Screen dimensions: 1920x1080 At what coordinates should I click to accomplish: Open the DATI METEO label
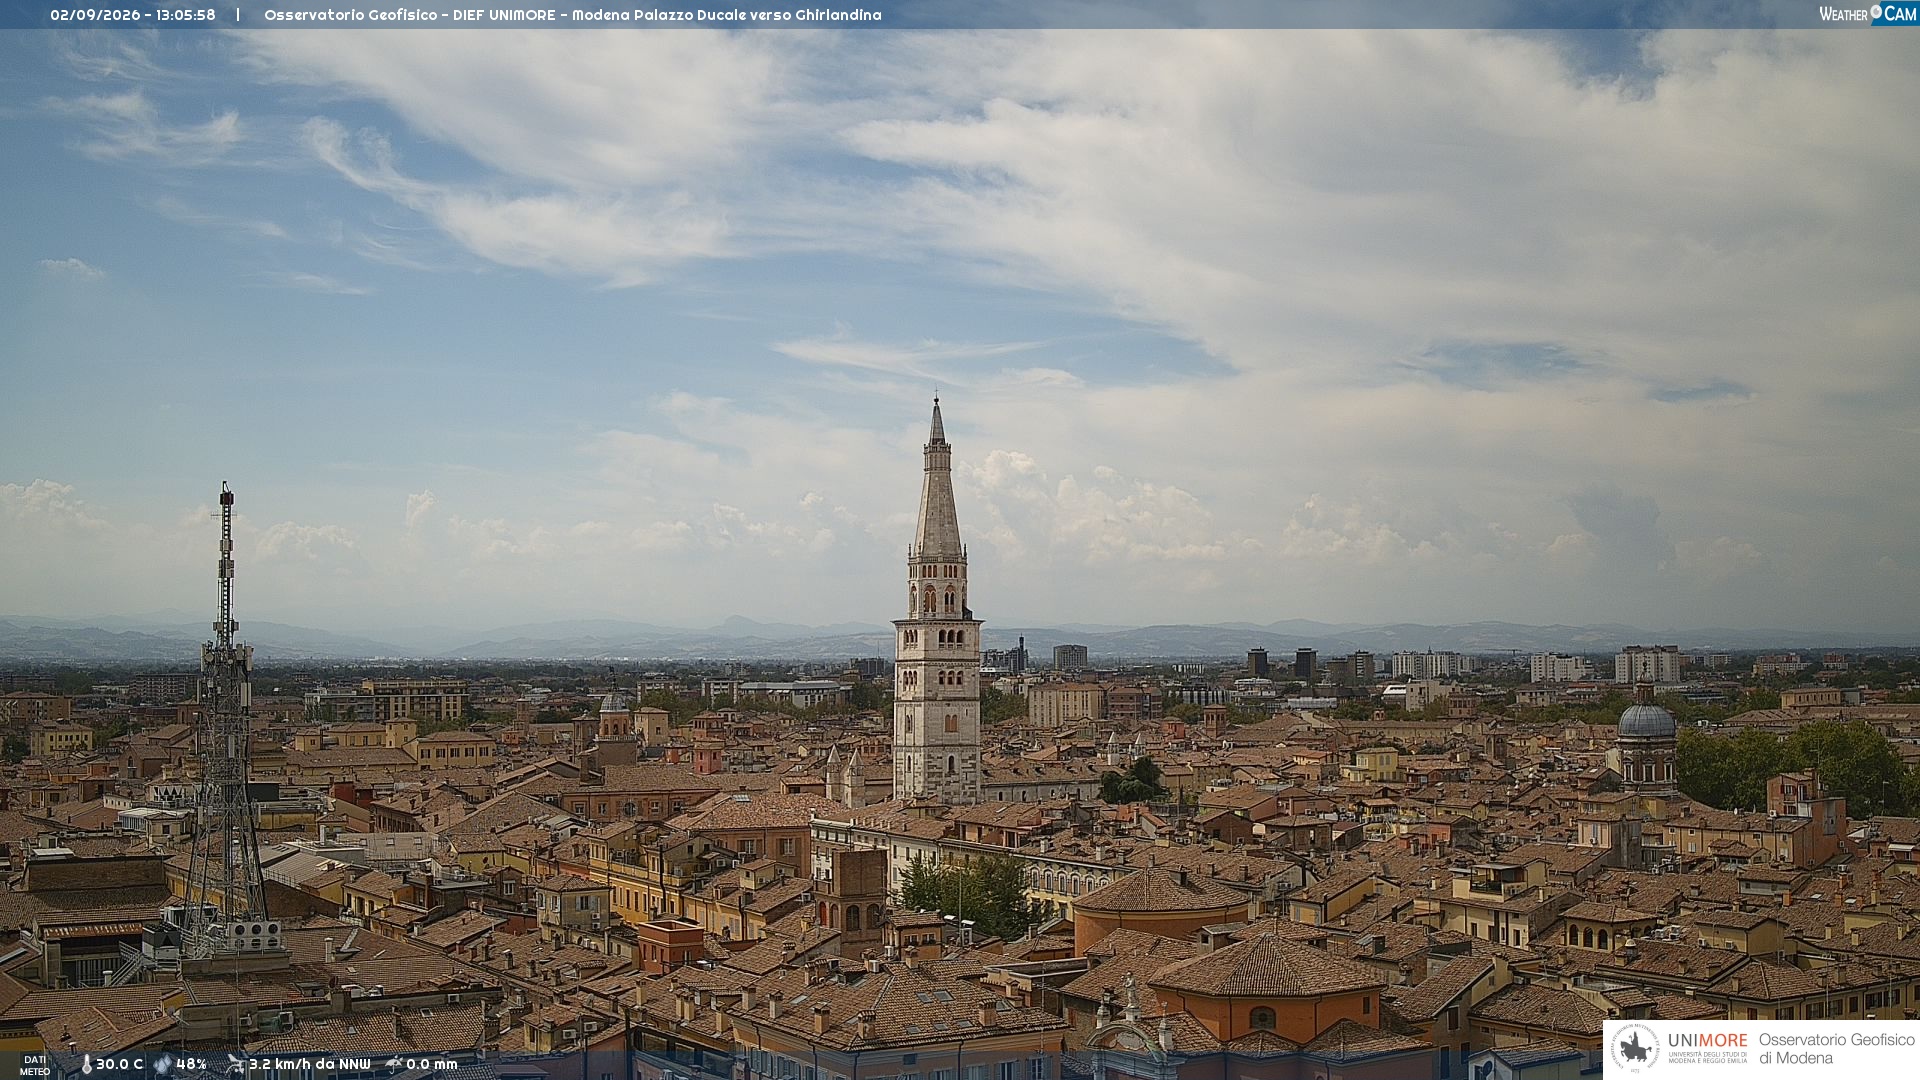pyautogui.click(x=35, y=1065)
